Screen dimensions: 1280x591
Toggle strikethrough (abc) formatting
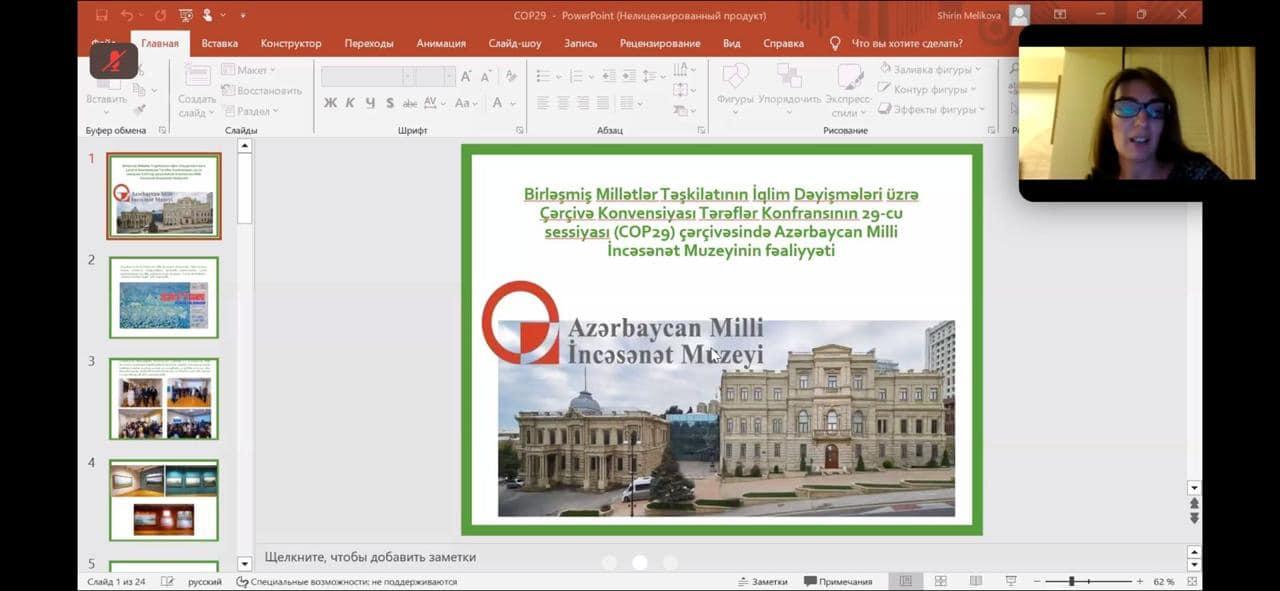pos(410,103)
